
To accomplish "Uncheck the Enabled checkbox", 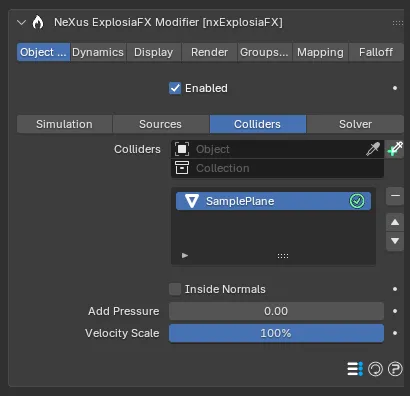I will click(175, 88).
